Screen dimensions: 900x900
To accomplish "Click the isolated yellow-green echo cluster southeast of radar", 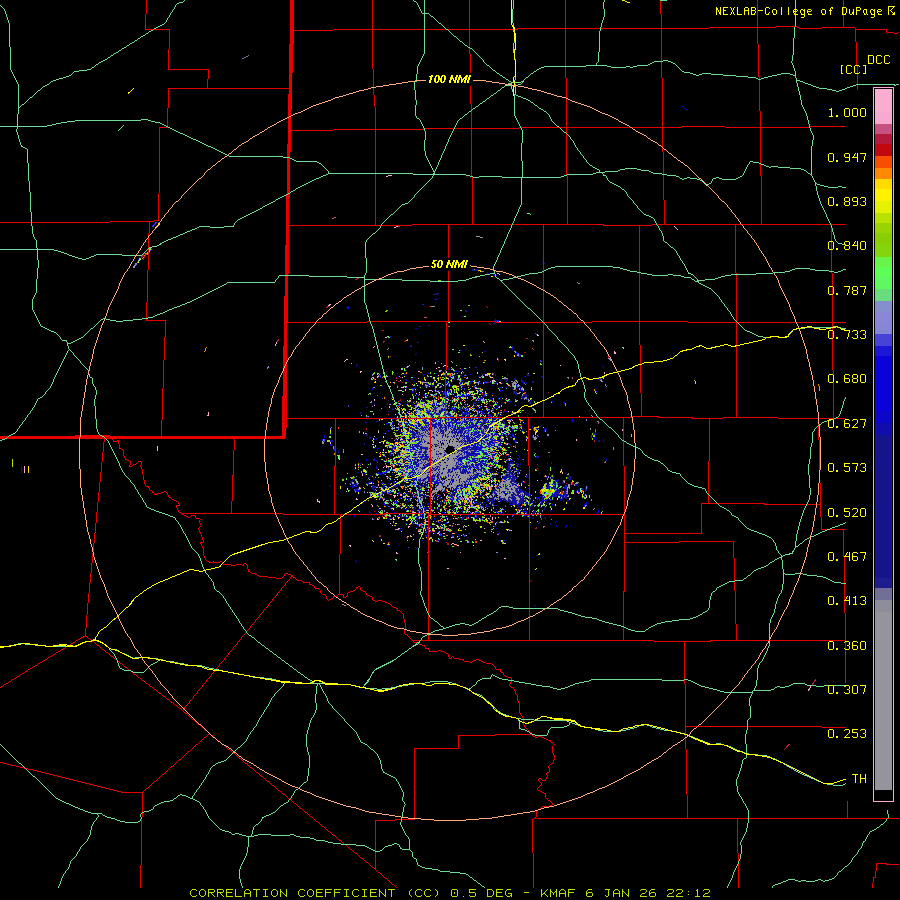I will point(549,491).
